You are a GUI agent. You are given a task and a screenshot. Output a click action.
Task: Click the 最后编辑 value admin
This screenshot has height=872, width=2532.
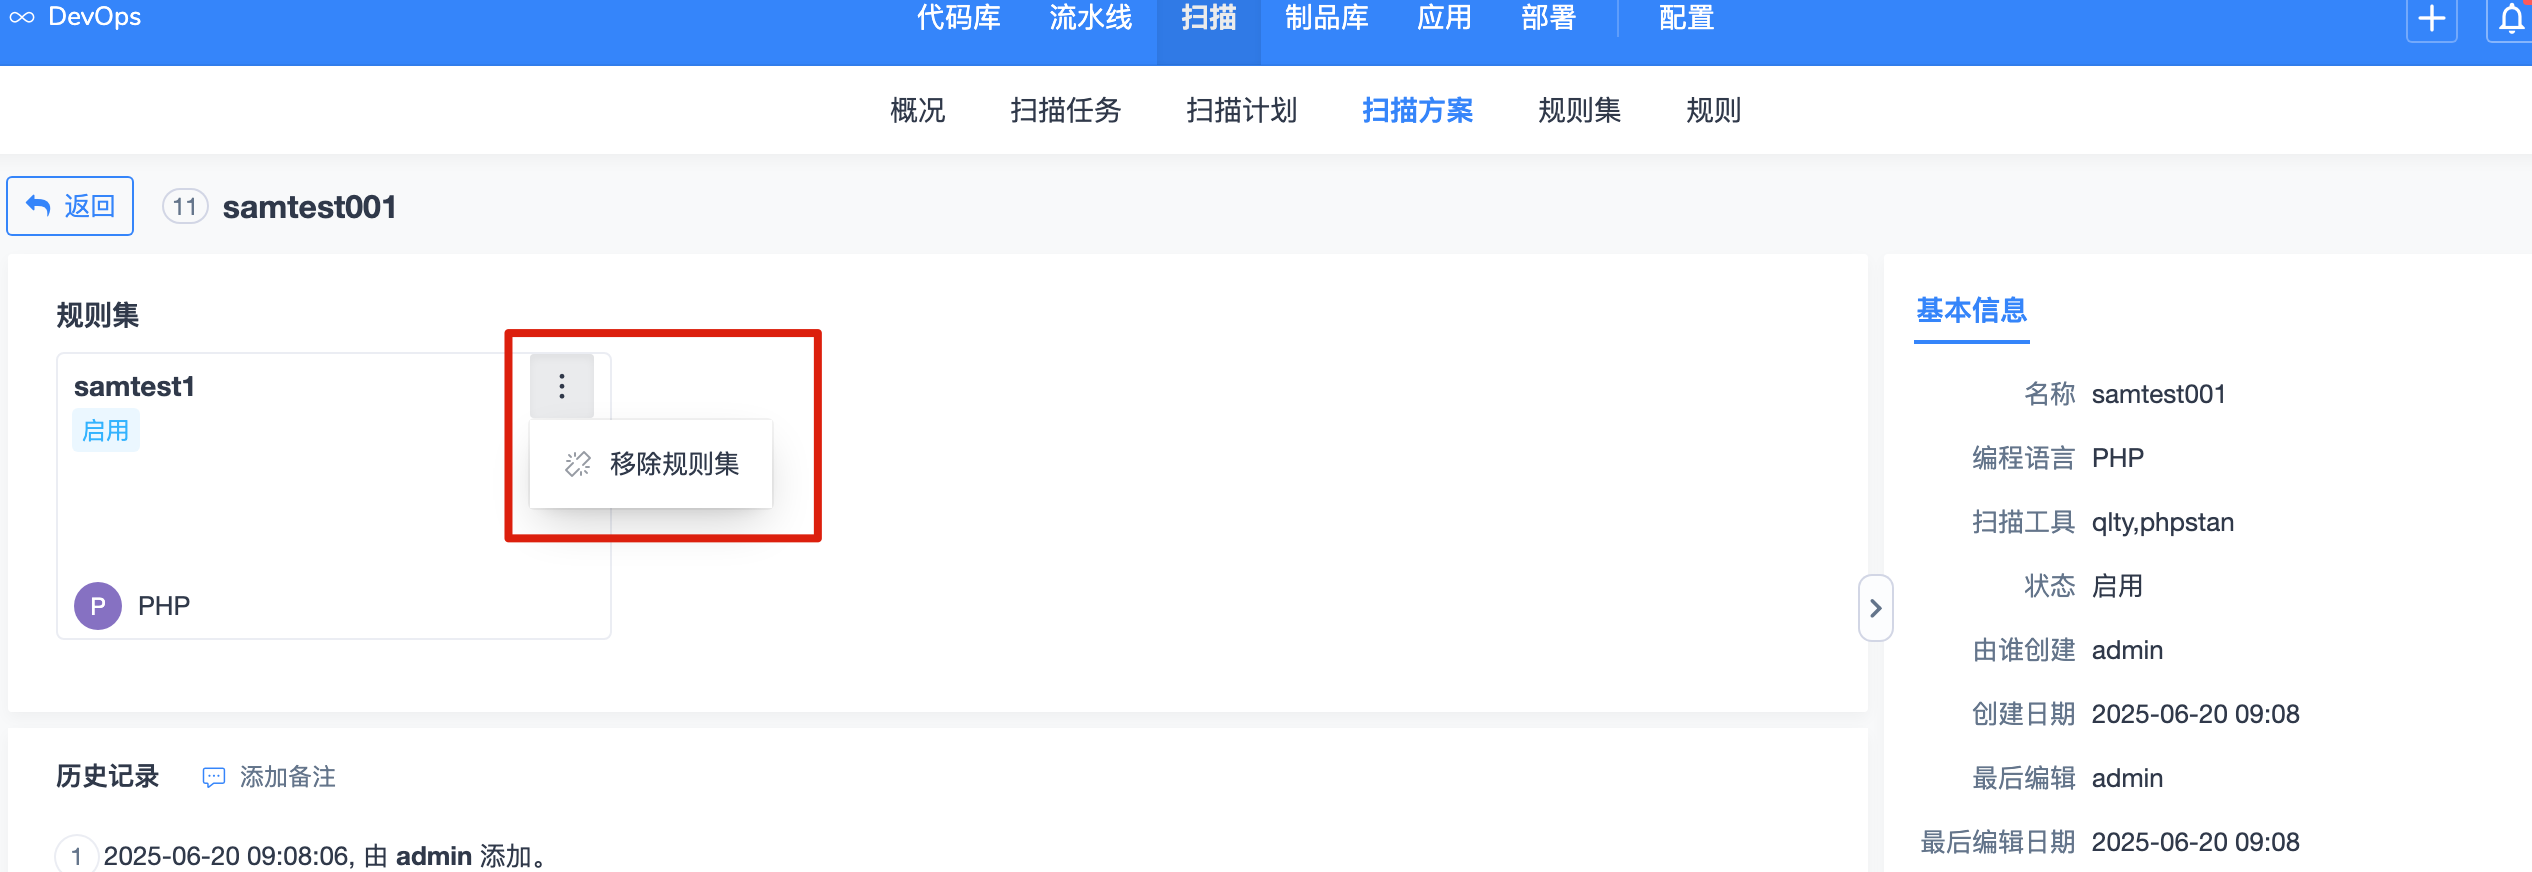2127,778
